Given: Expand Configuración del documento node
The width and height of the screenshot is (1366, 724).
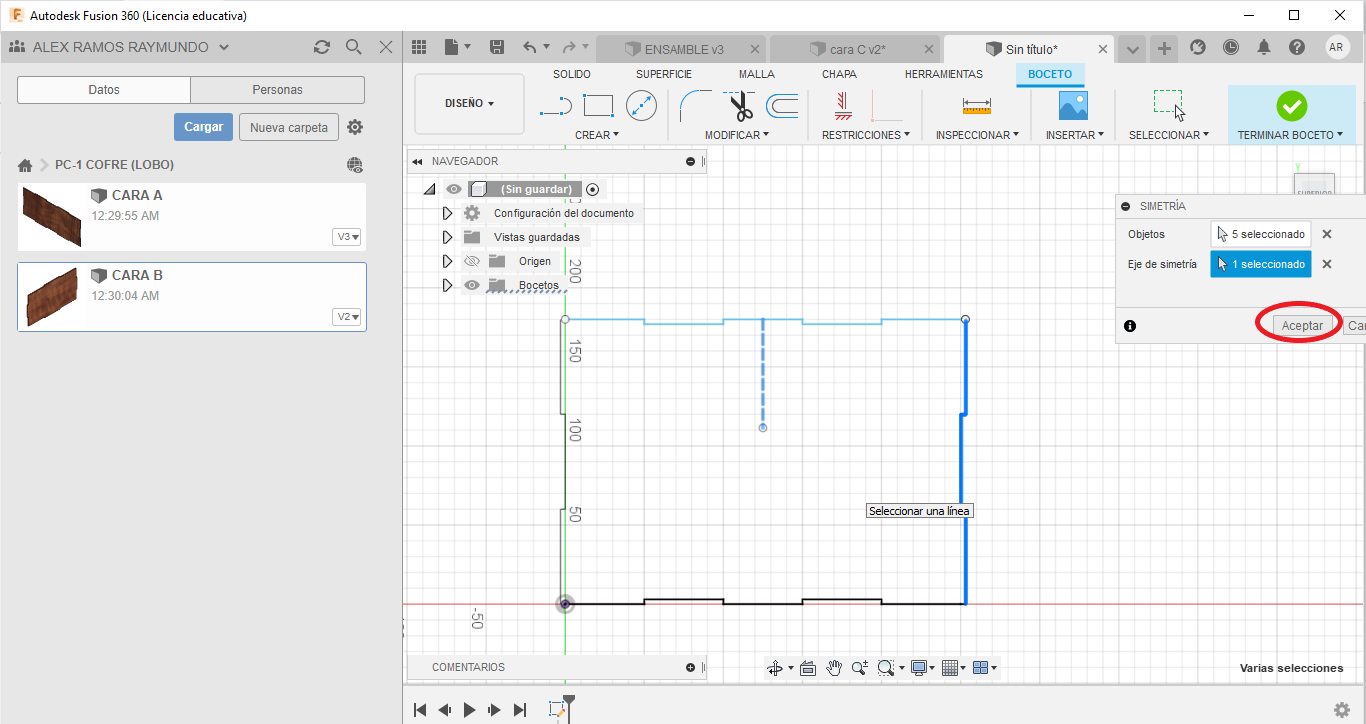Looking at the screenshot, I should (447, 213).
